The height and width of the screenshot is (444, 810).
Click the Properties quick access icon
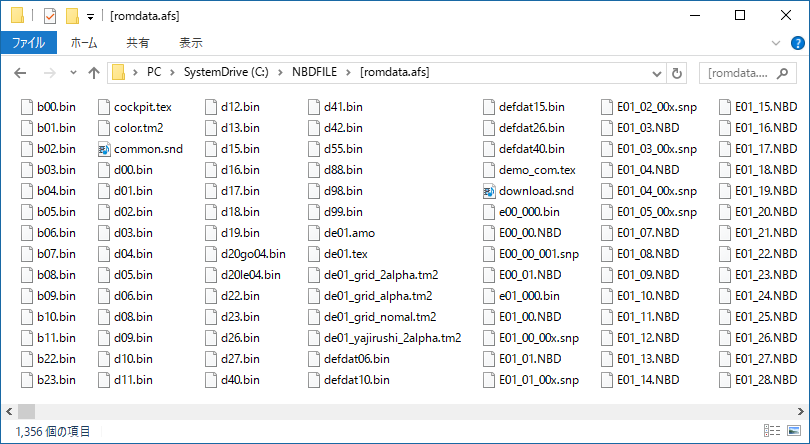pos(50,16)
